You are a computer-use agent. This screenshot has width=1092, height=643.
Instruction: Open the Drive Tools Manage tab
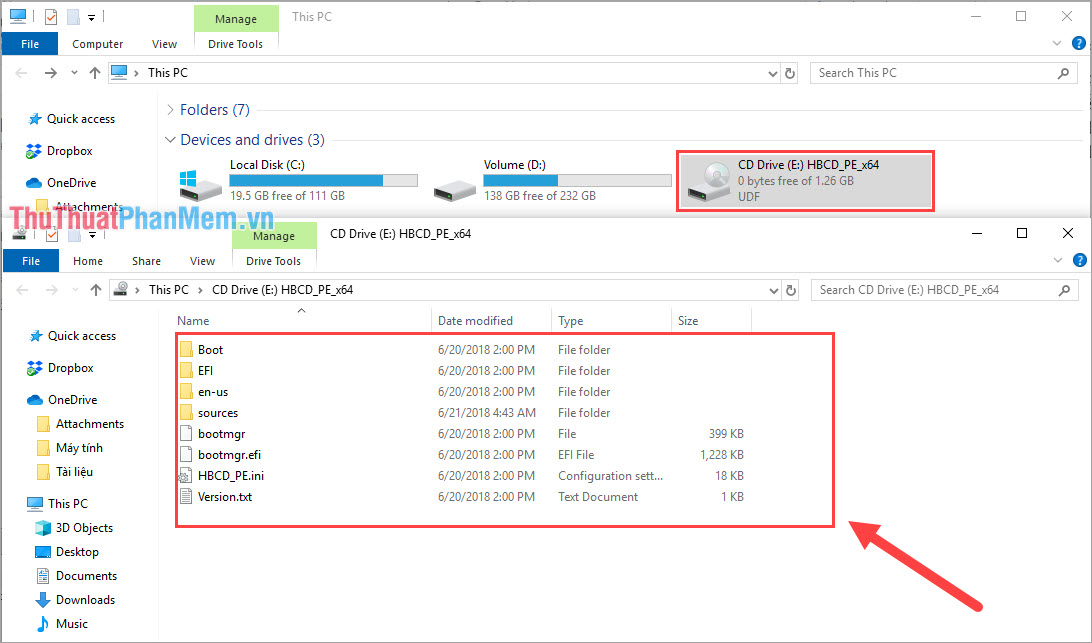point(274,235)
